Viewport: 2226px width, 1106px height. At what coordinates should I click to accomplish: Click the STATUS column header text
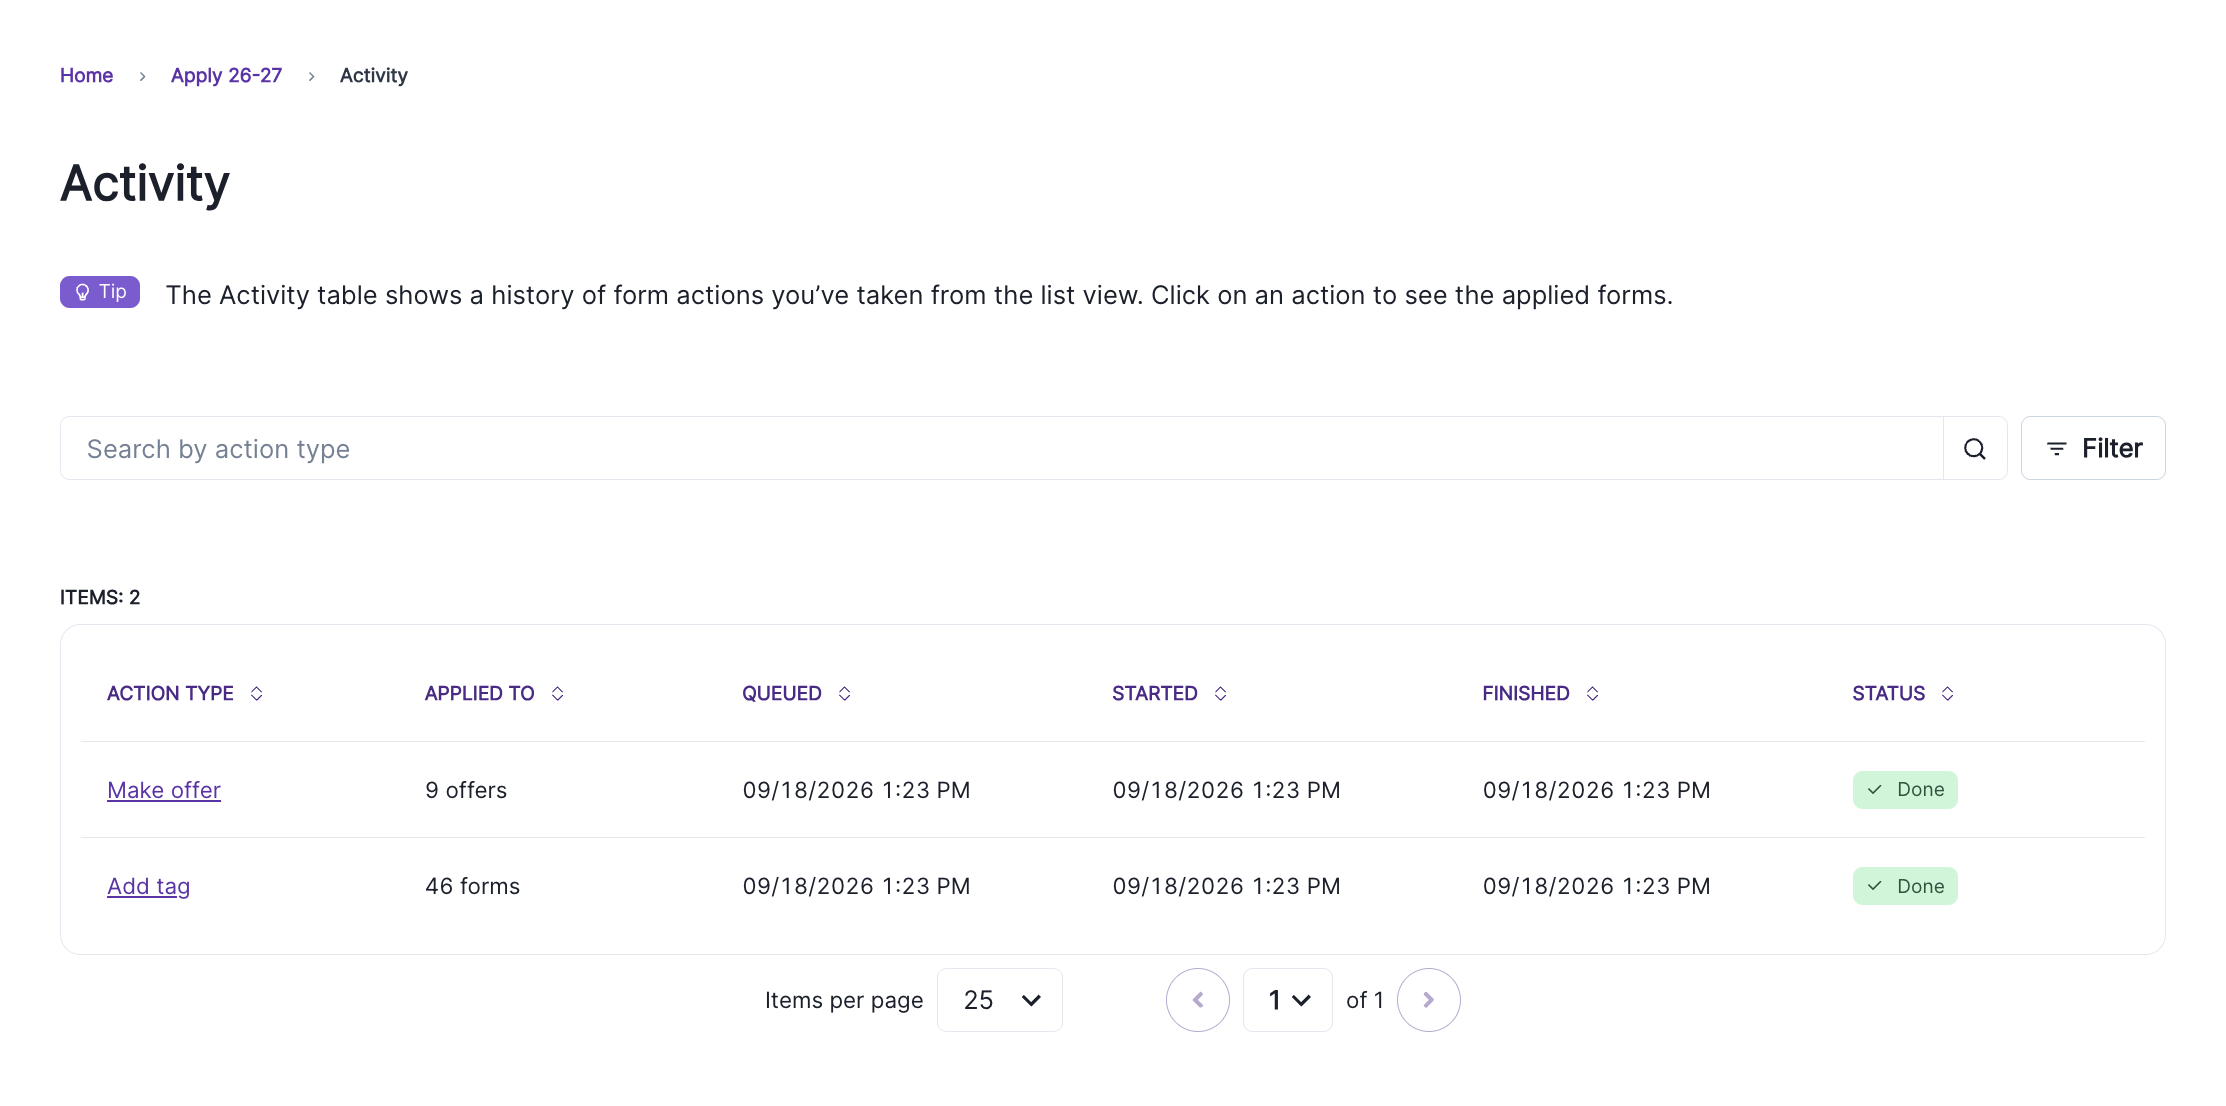click(1888, 694)
